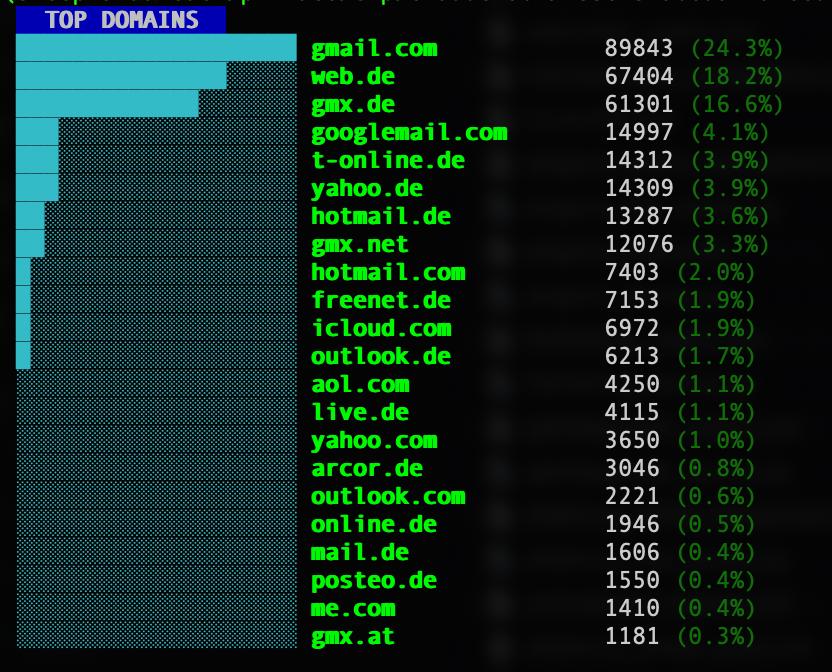Click the count value 6213

point(632,356)
